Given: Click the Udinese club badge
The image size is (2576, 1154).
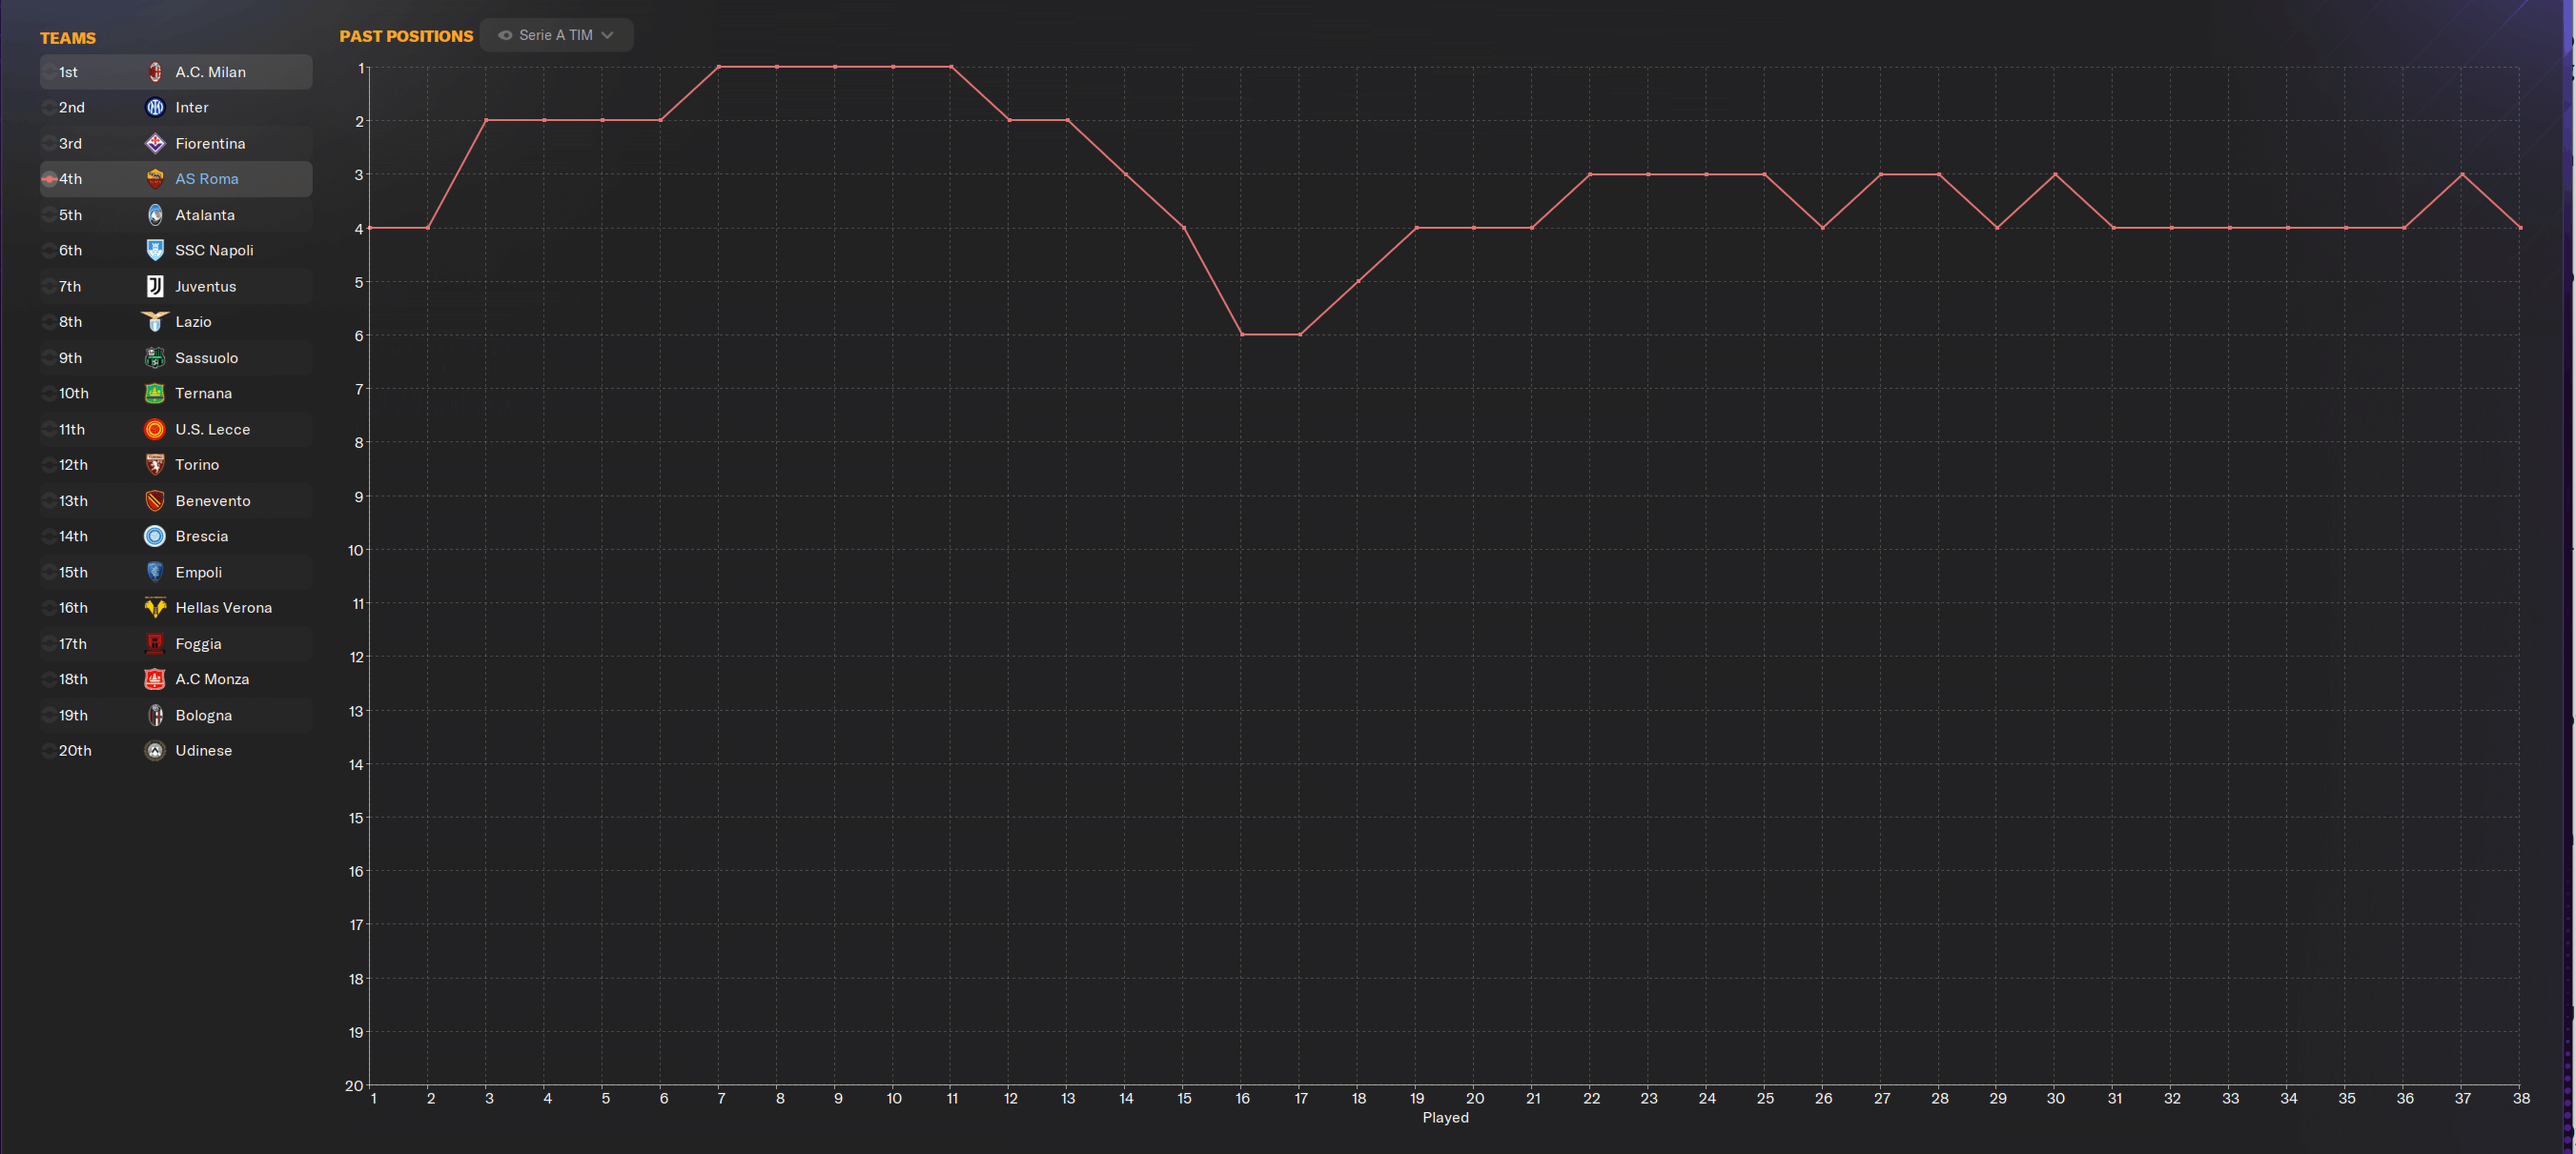Looking at the screenshot, I should pyautogui.click(x=155, y=750).
